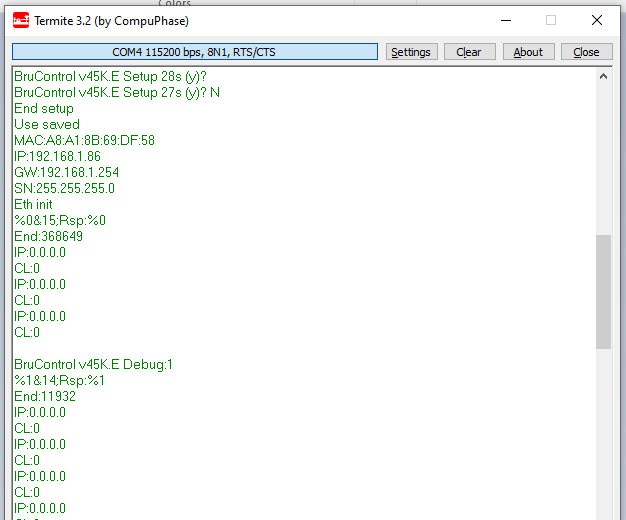Click the line 'BruControl v45K.E Setup 28s (y)?'

(x=110, y=76)
